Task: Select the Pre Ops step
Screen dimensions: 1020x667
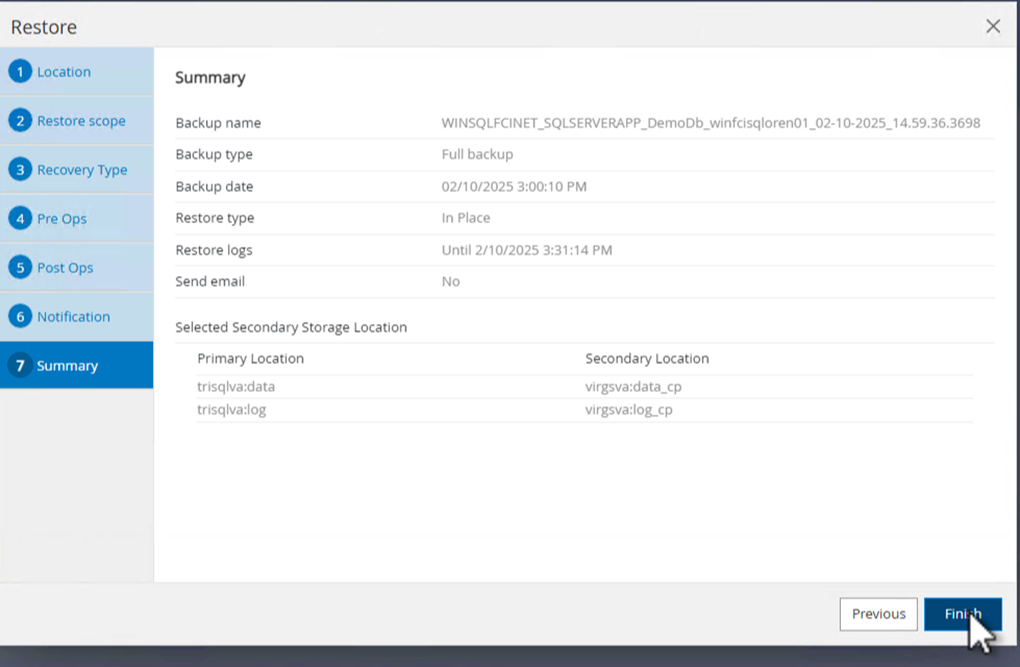Action: (77, 219)
